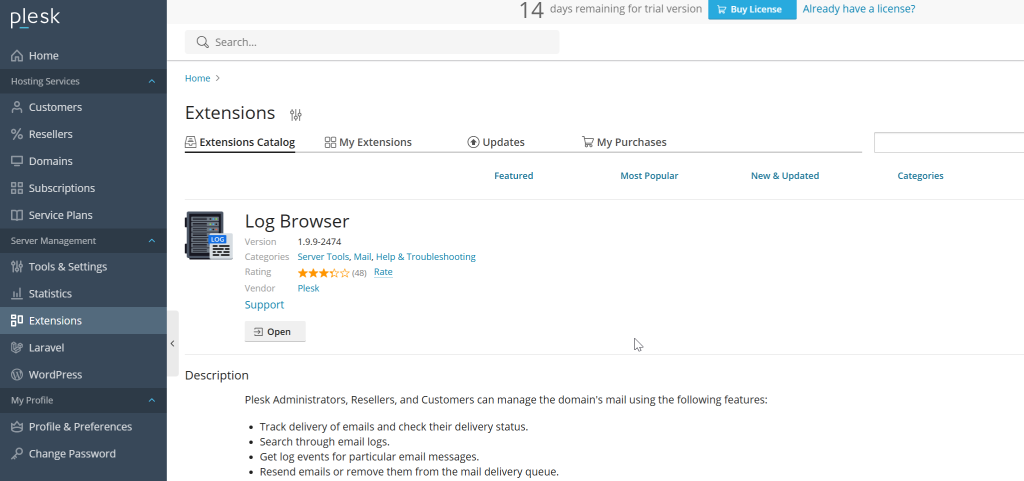This screenshot has height=481, width=1024.
Task: Click the Change Password key icon
Action: click(17, 454)
